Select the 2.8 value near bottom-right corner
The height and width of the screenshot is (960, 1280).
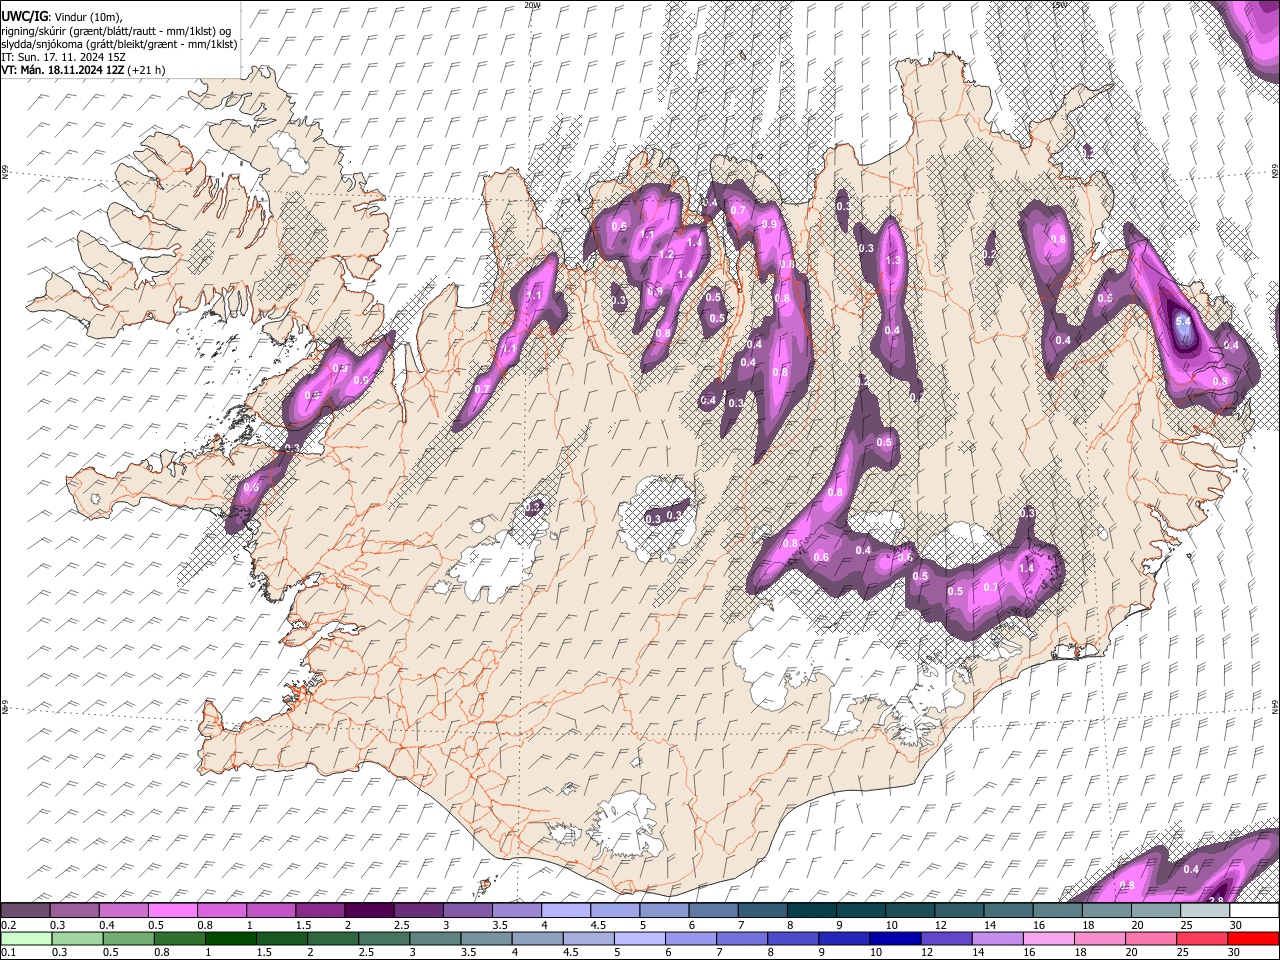pyautogui.click(x=1216, y=900)
